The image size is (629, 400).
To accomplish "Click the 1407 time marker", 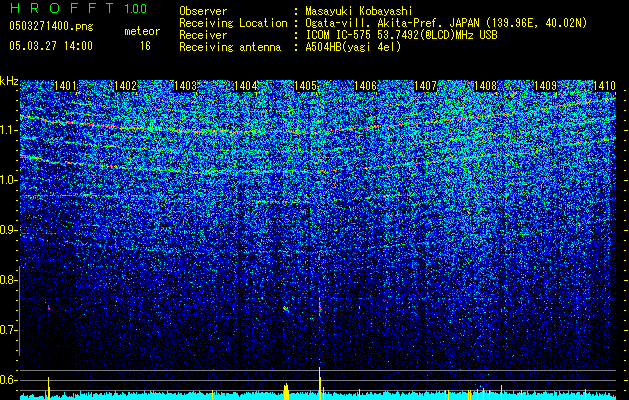I will click(426, 86).
